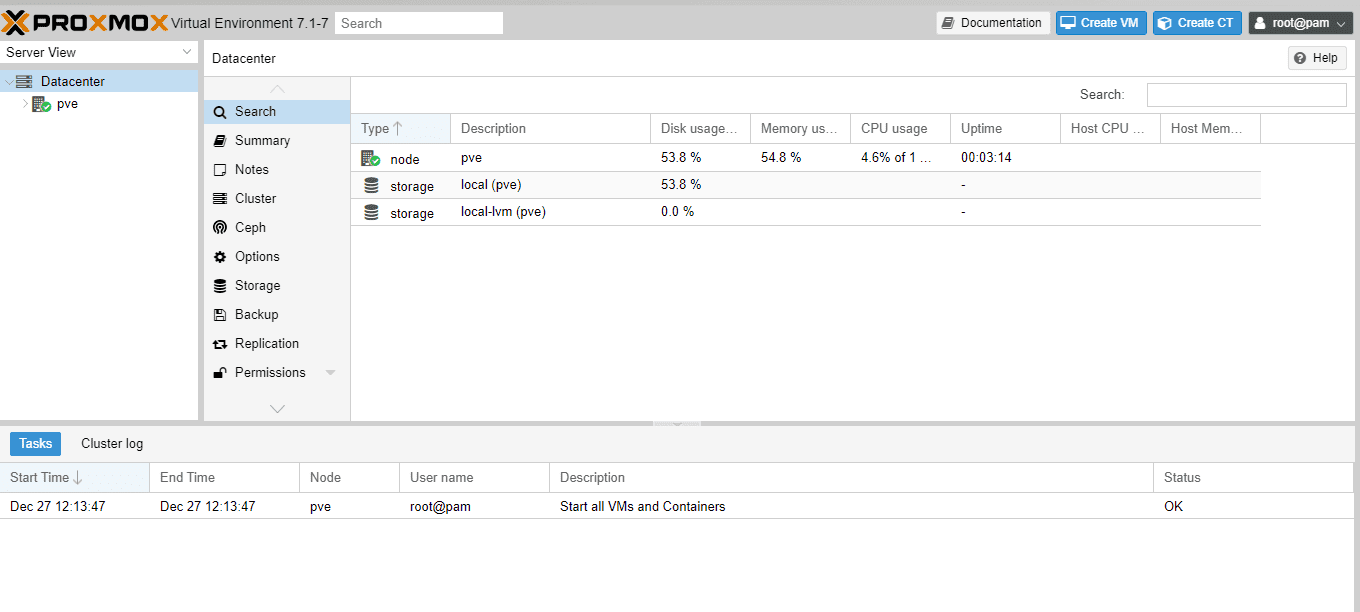Open the Ceph menu item
This screenshot has width=1360, height=612.
click(277, 228)
